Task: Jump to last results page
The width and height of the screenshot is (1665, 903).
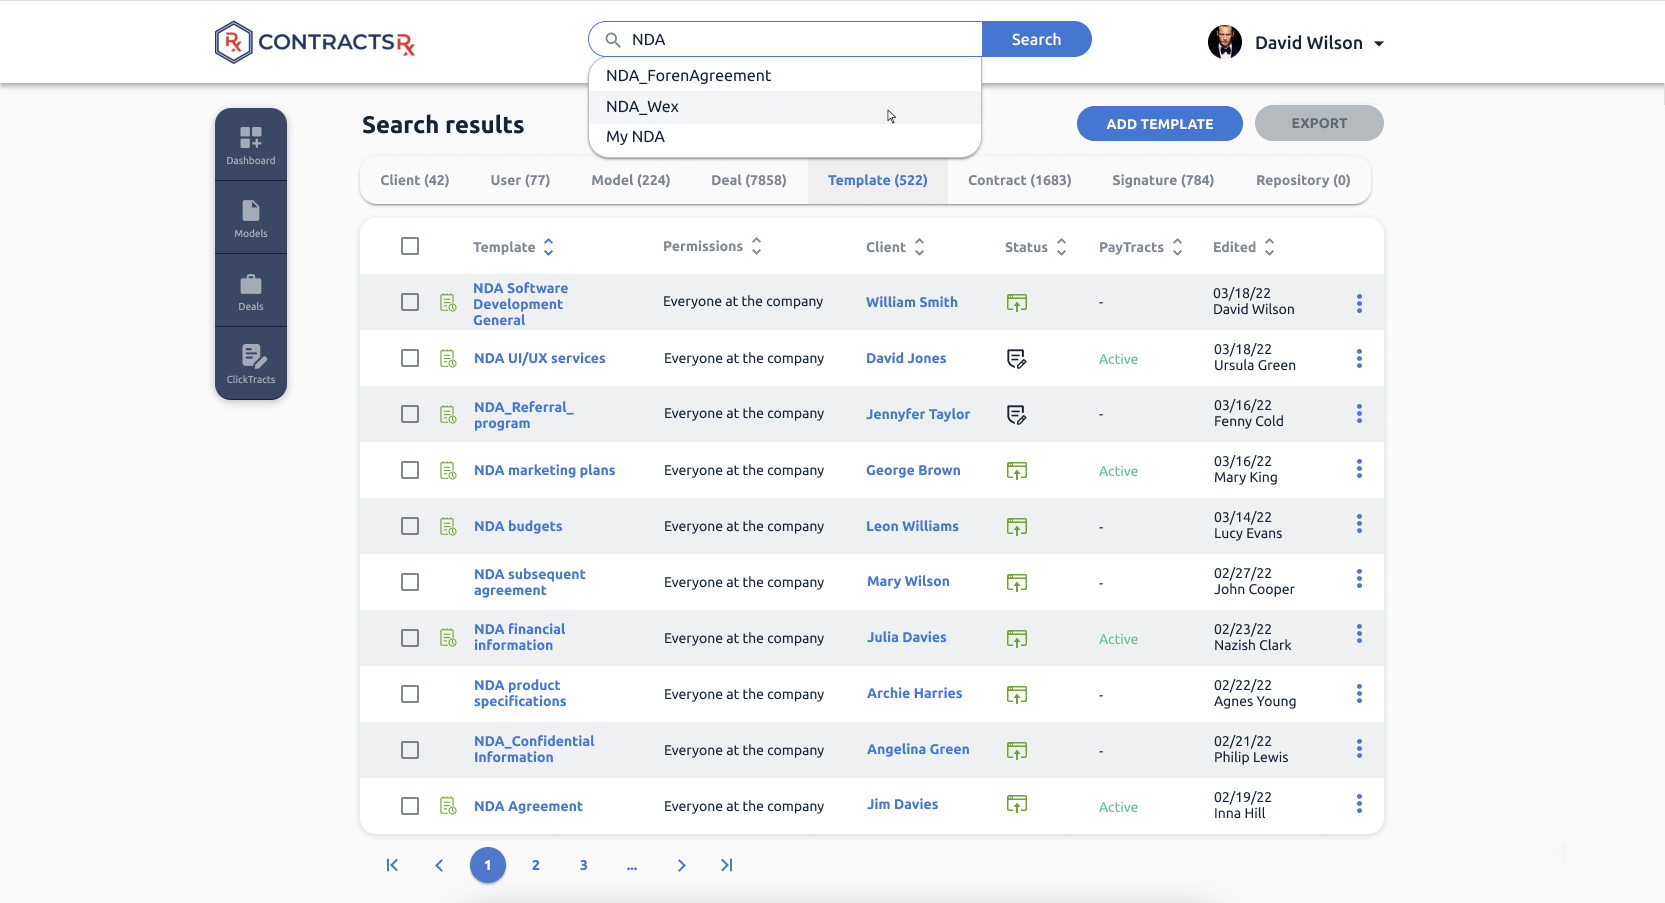Action: pos(727,865)
